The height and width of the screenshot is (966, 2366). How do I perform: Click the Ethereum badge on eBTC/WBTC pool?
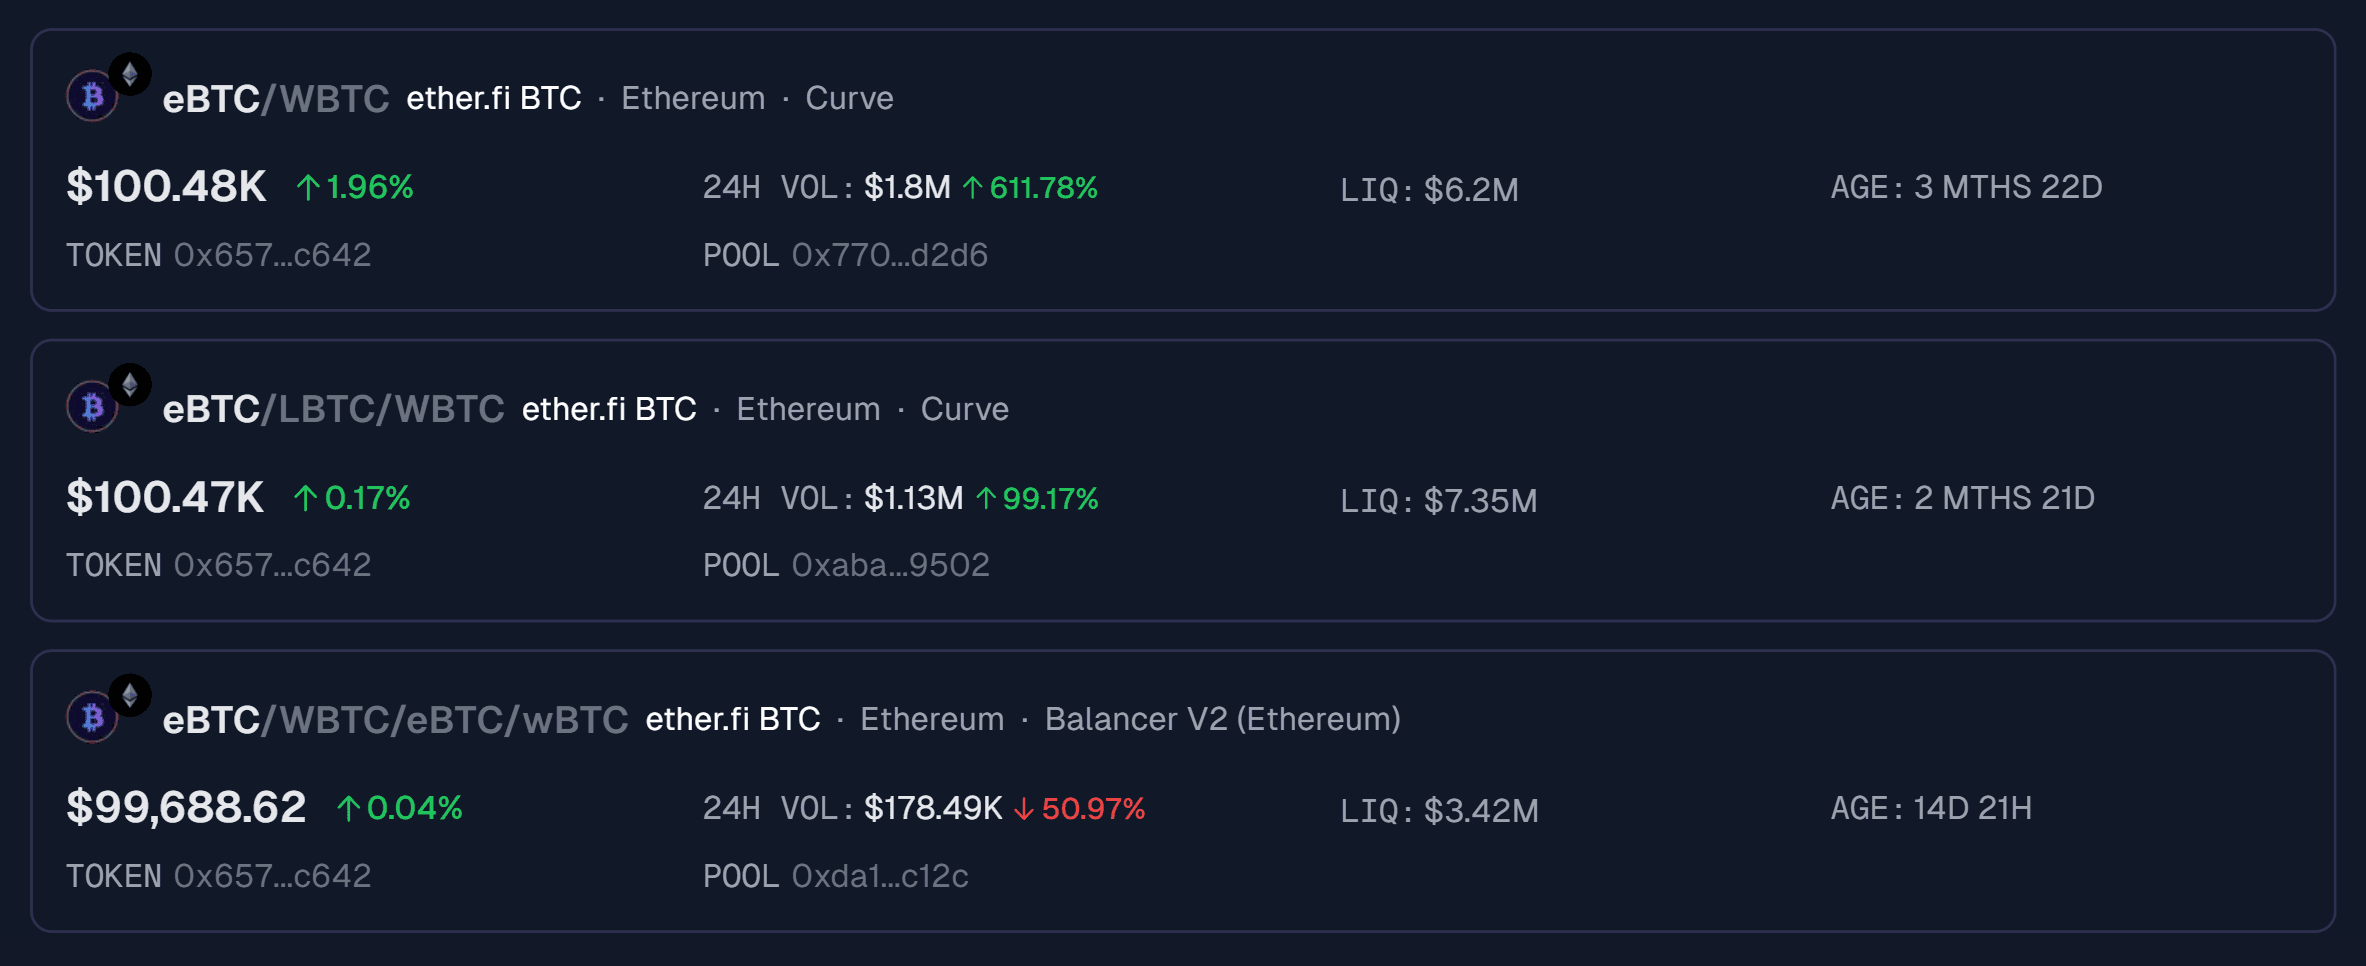point(130,74)
